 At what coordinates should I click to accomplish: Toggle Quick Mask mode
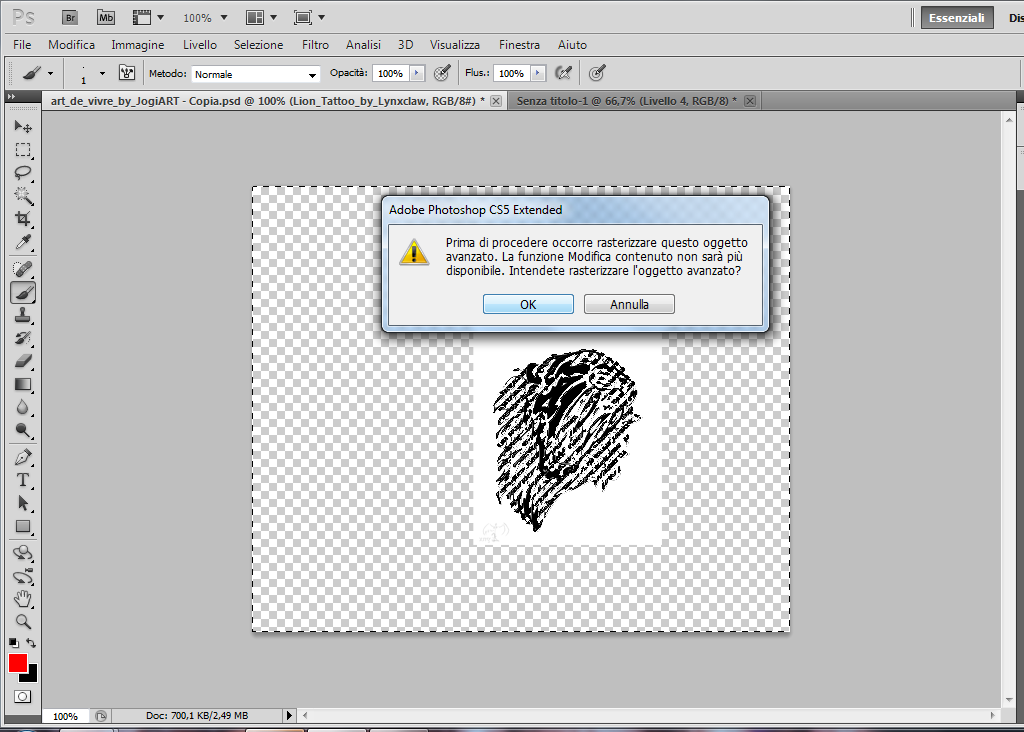coord(22,697)
